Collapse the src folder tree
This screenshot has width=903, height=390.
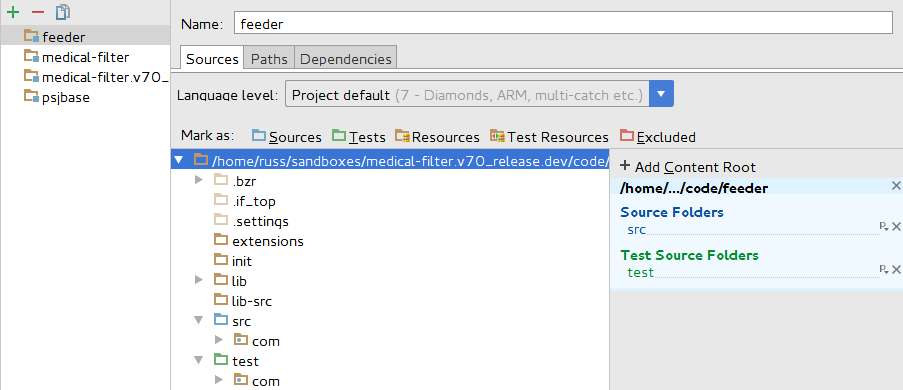click(199, 320)
